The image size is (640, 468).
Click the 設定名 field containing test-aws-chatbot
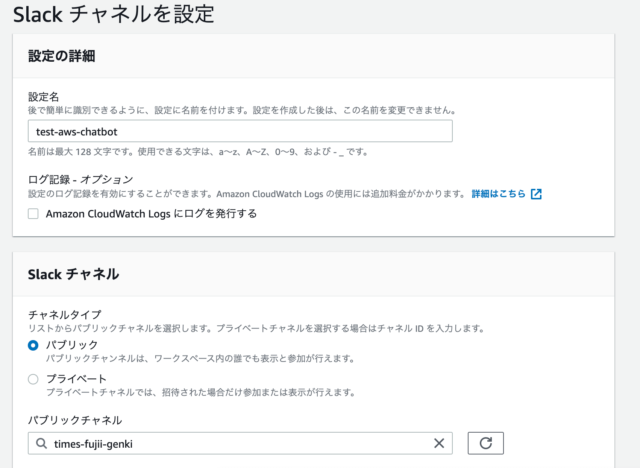(240, 132)
